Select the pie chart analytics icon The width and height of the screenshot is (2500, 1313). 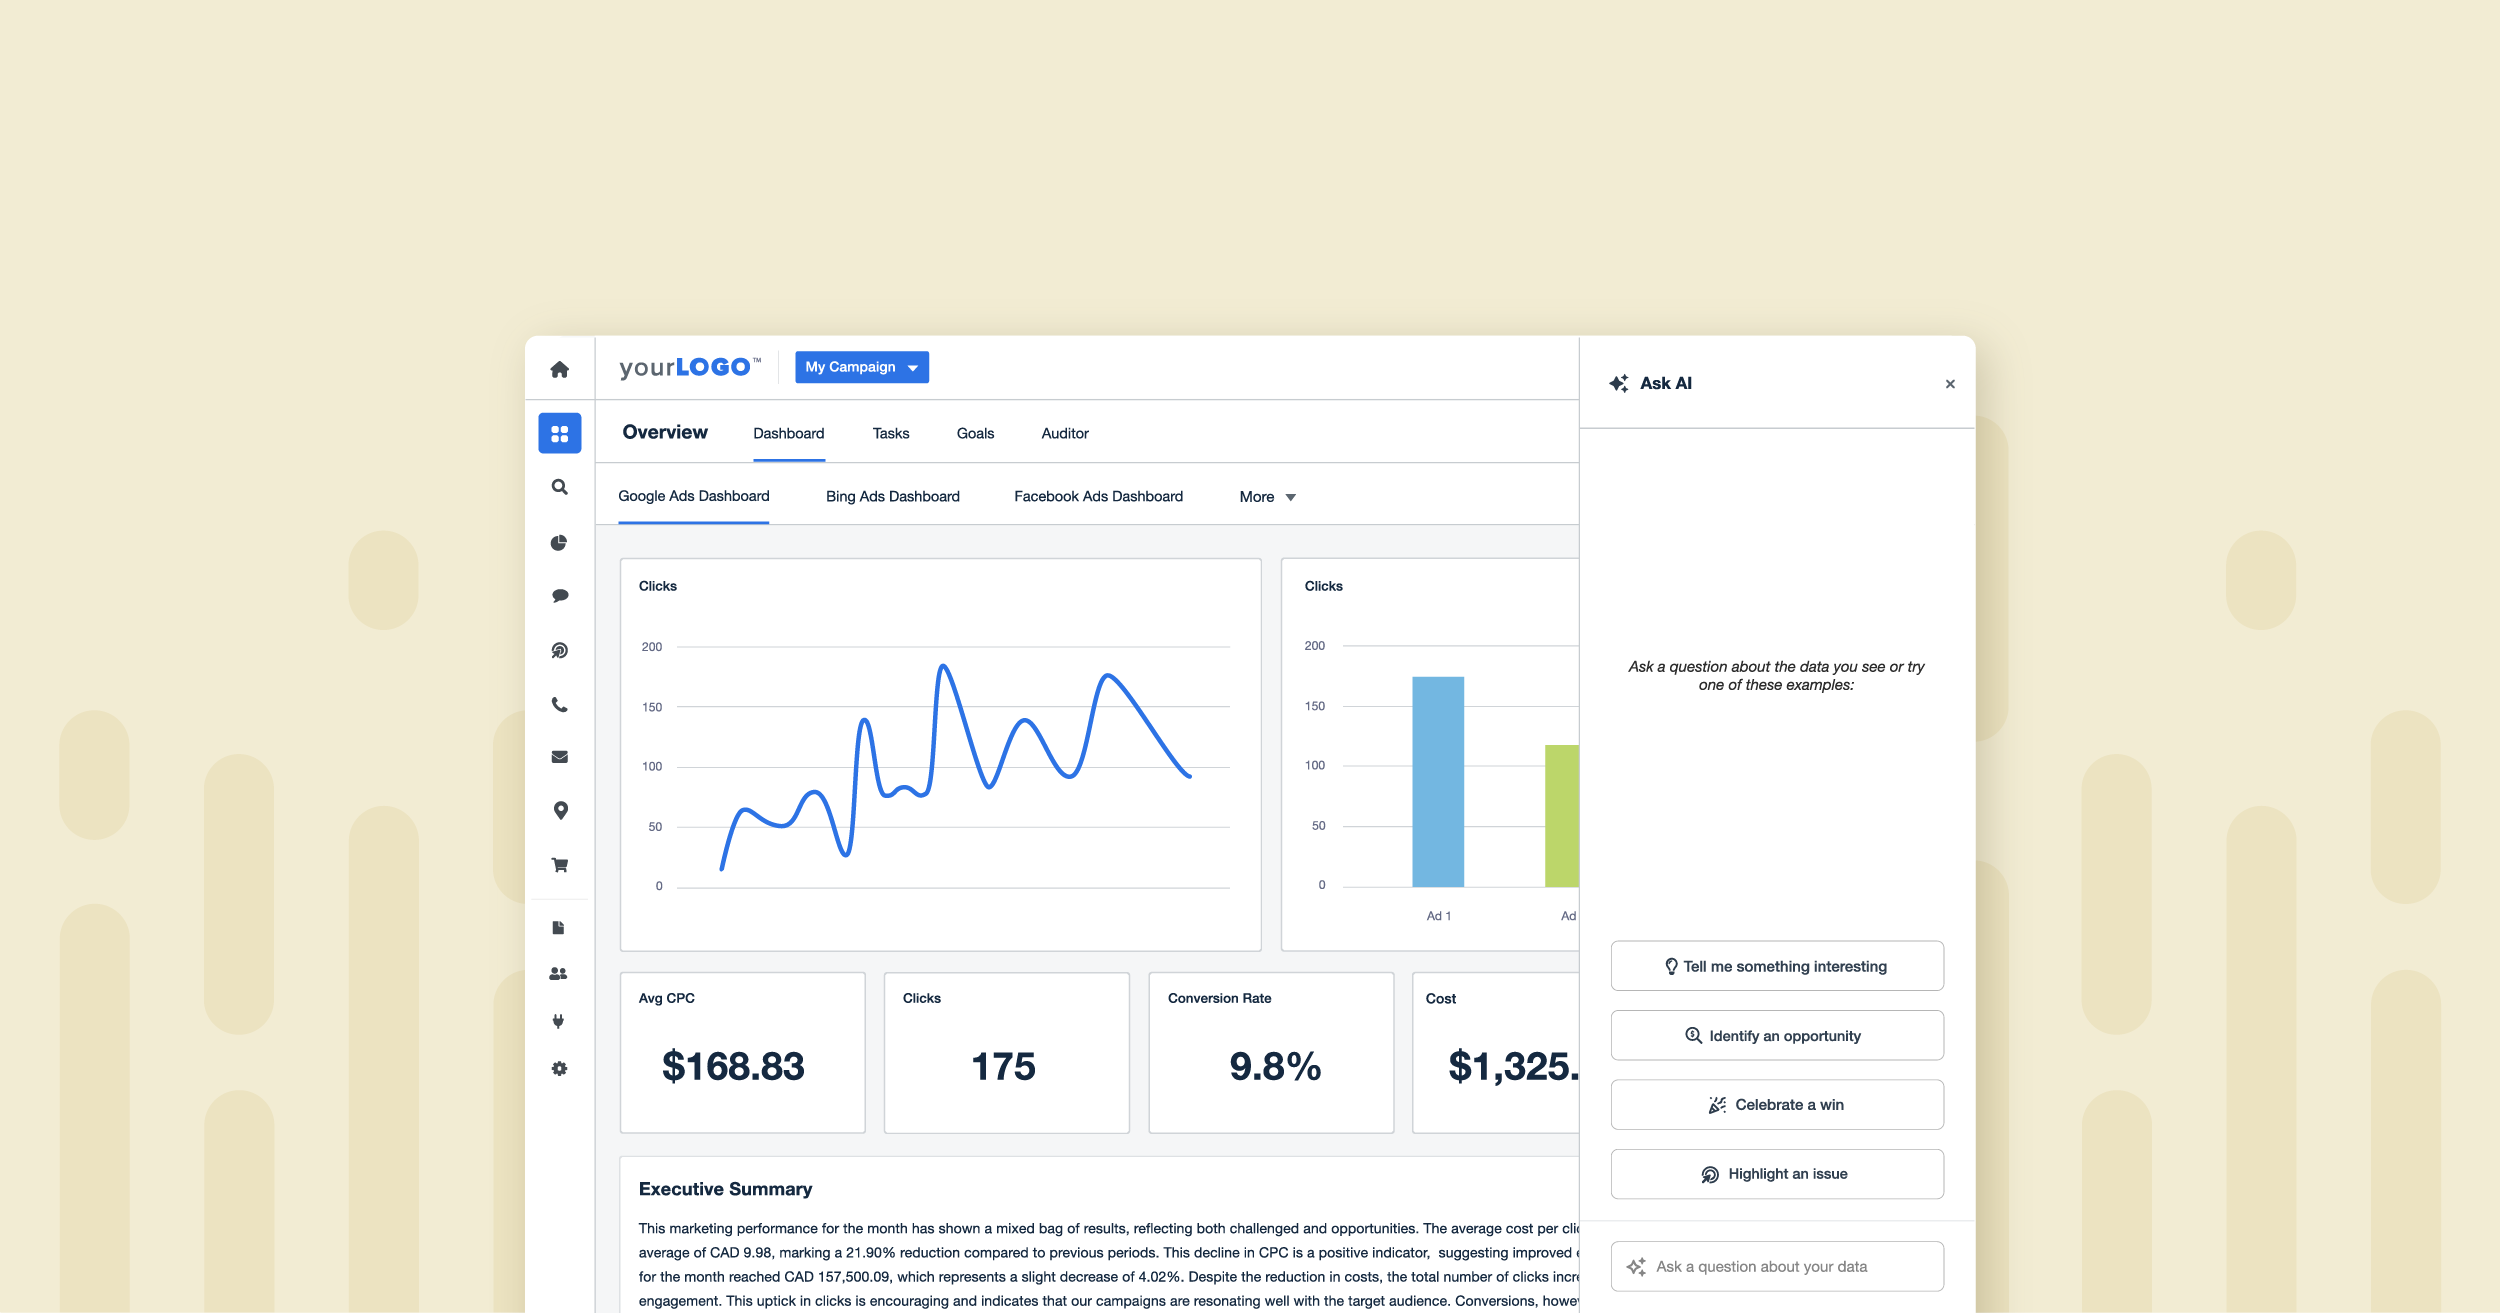point(559,542)
